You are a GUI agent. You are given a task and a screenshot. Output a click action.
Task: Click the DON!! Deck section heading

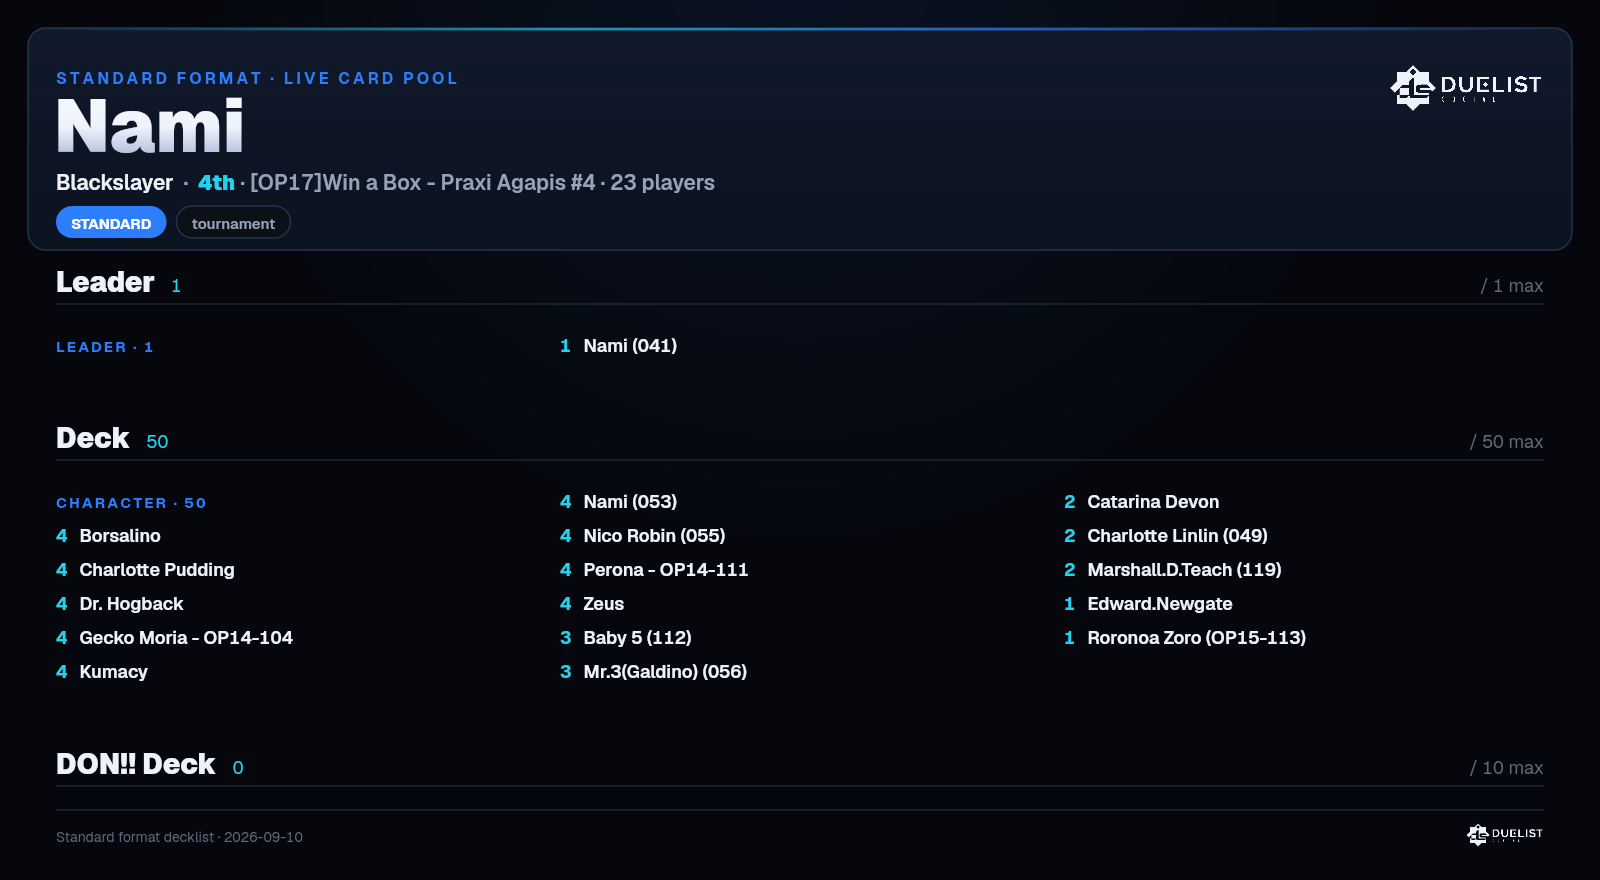click(x=136, y=764)
